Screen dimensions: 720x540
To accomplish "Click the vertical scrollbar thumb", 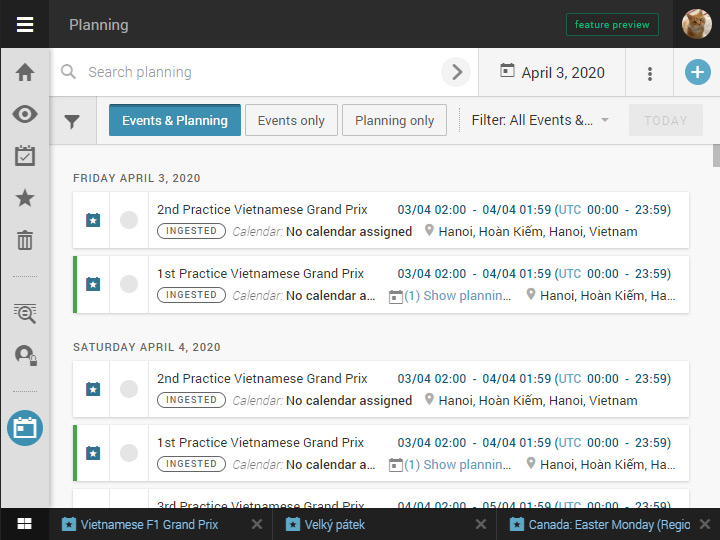I will click(716, 156).
